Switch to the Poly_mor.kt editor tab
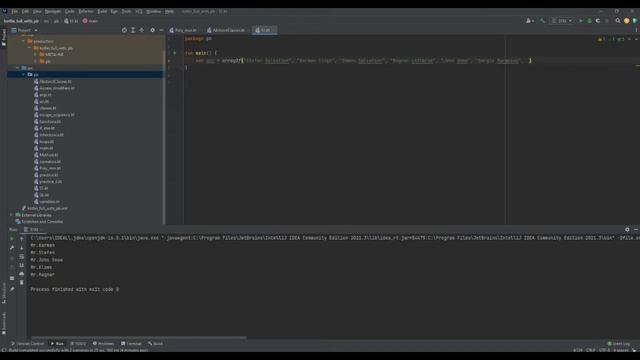This screenshot has height=360, width=640. coord(183,30)
